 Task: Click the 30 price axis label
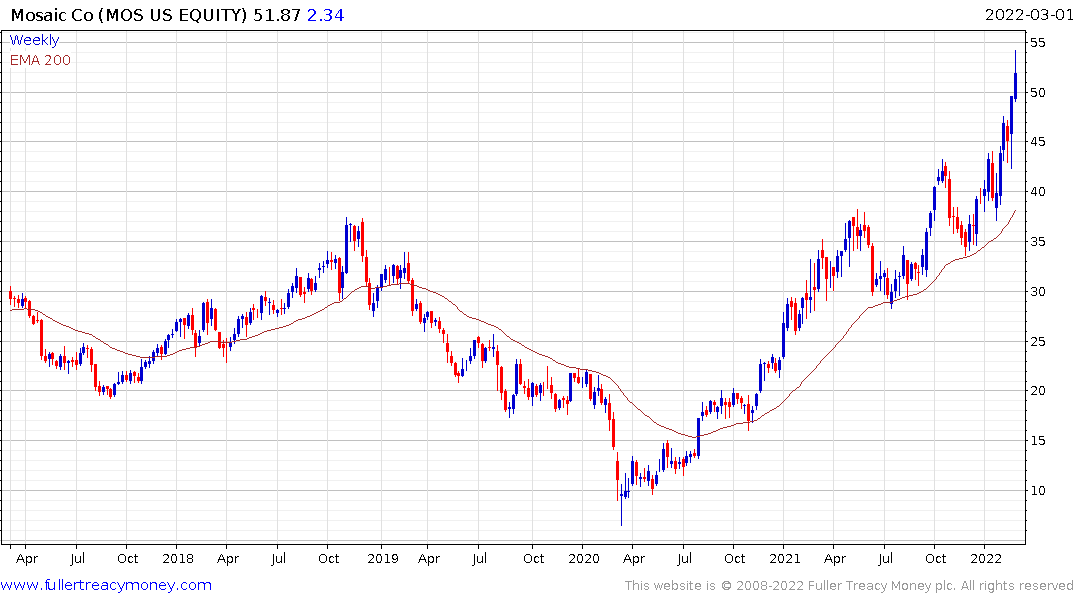[x=1037, y=291]
